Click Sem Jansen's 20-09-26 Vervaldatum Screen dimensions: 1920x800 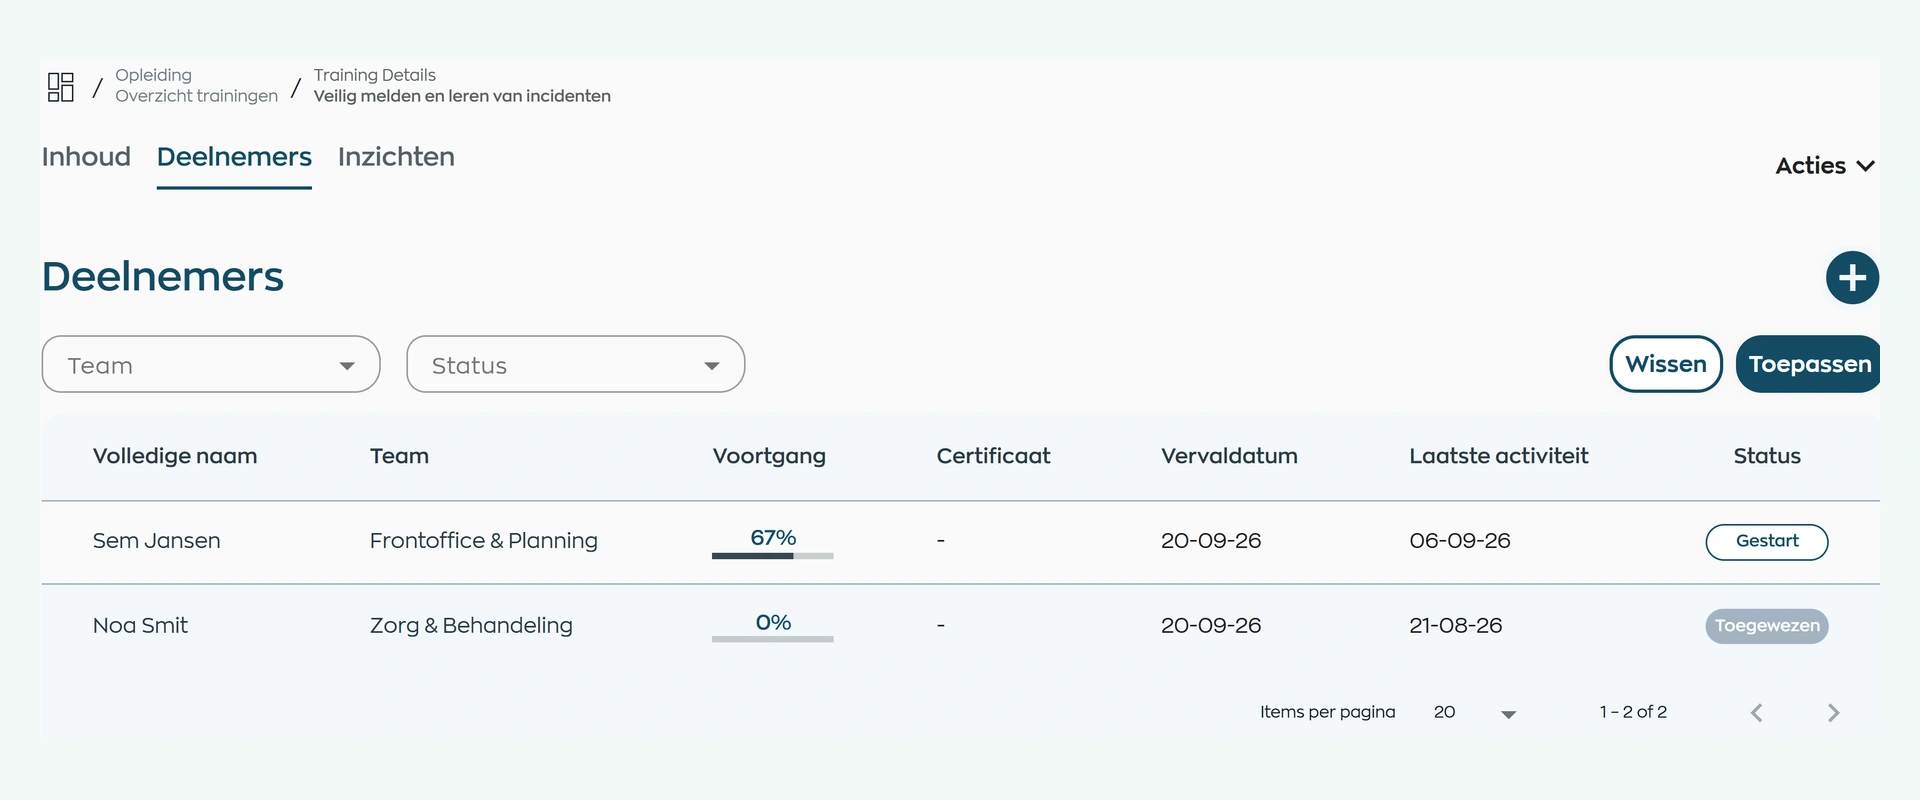pos(1211,541)
